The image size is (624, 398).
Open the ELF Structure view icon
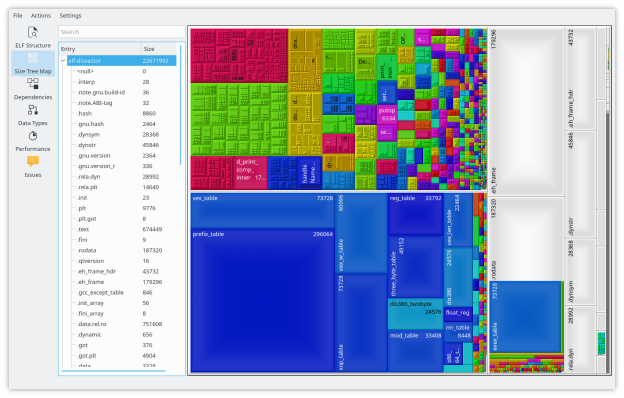[x=33, y=32]
